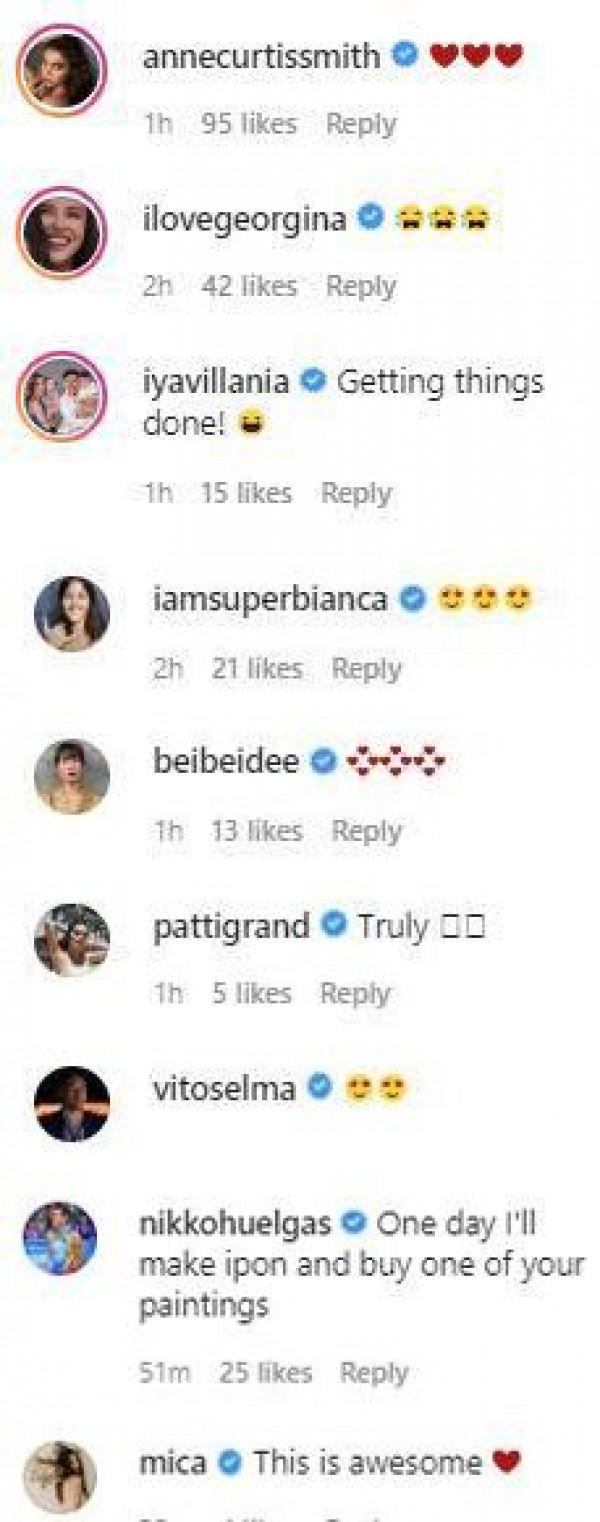Image resolution: width=600 pixels, height=1522 pixels.
Task: View the 42 likes on ilovegeorgina's comment
Action: 249,286
